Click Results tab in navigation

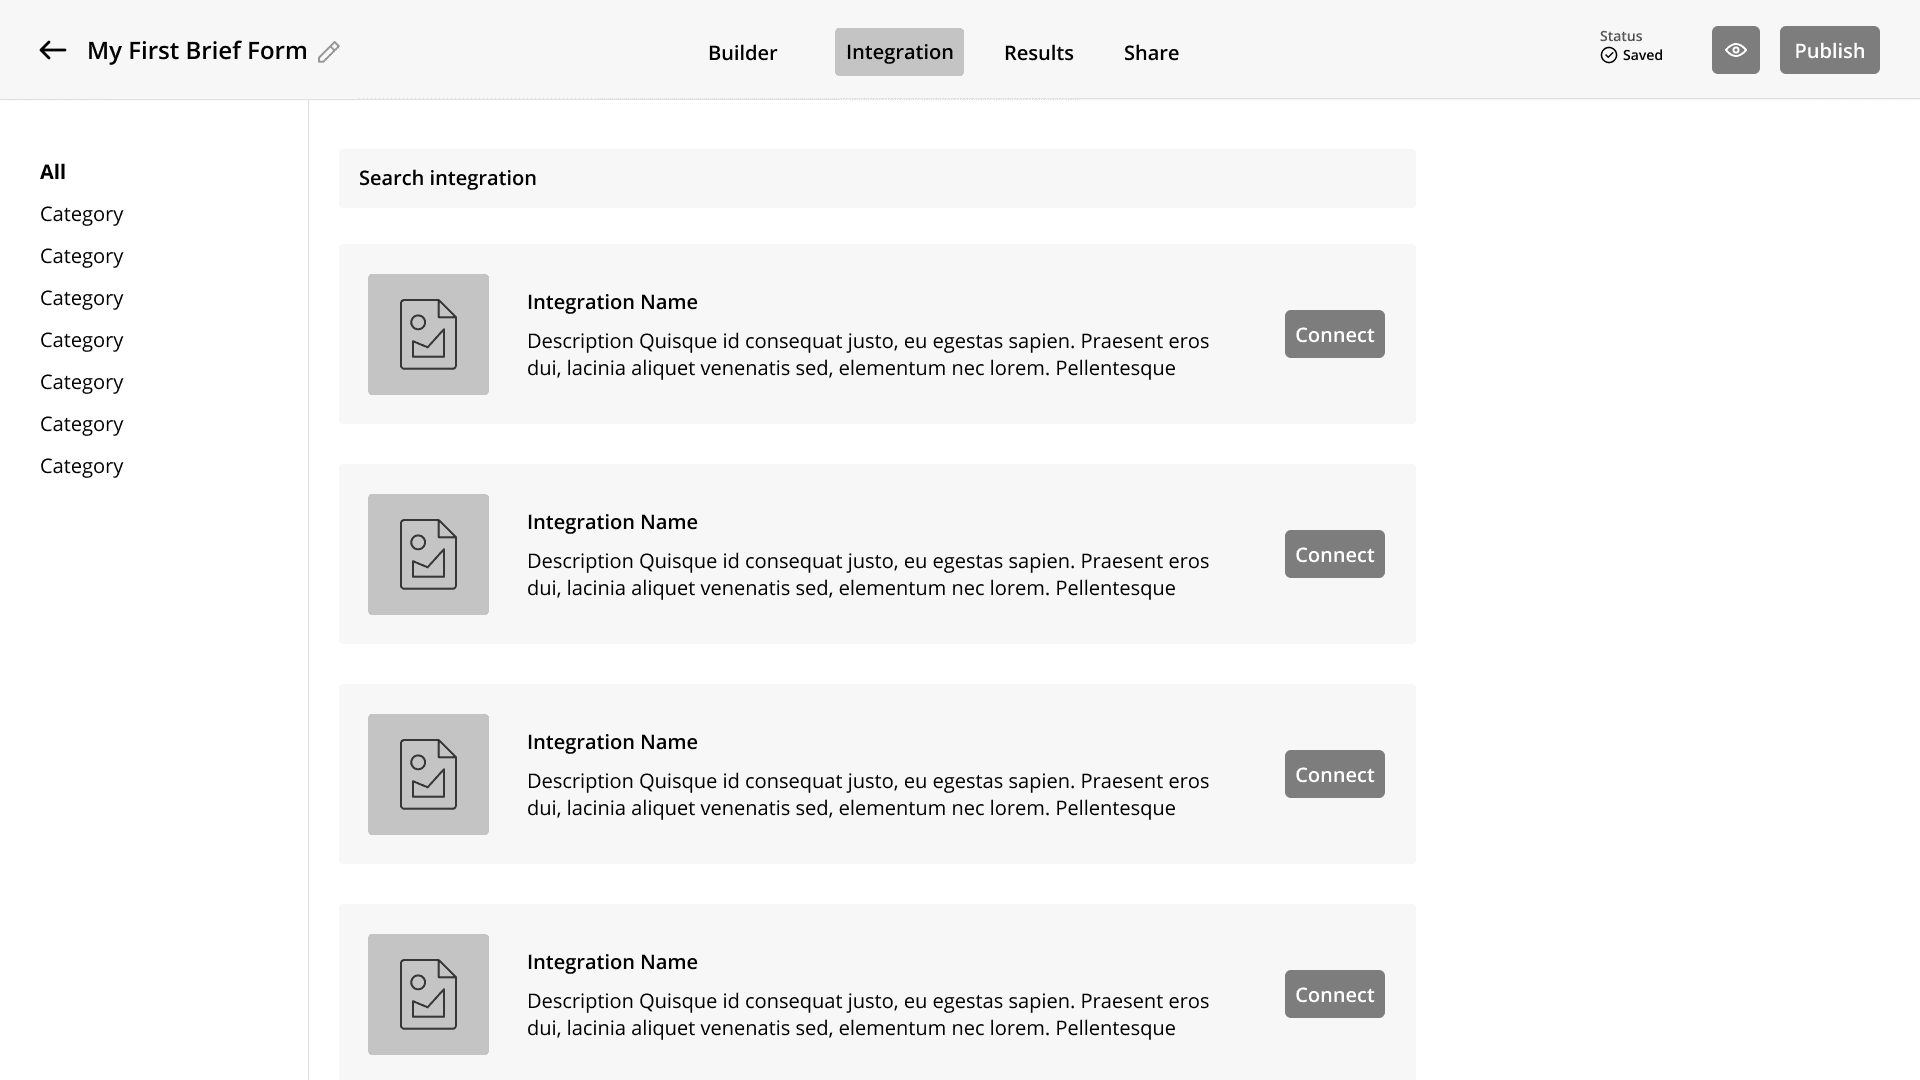pyautogui.click(x=1039, y=51)
